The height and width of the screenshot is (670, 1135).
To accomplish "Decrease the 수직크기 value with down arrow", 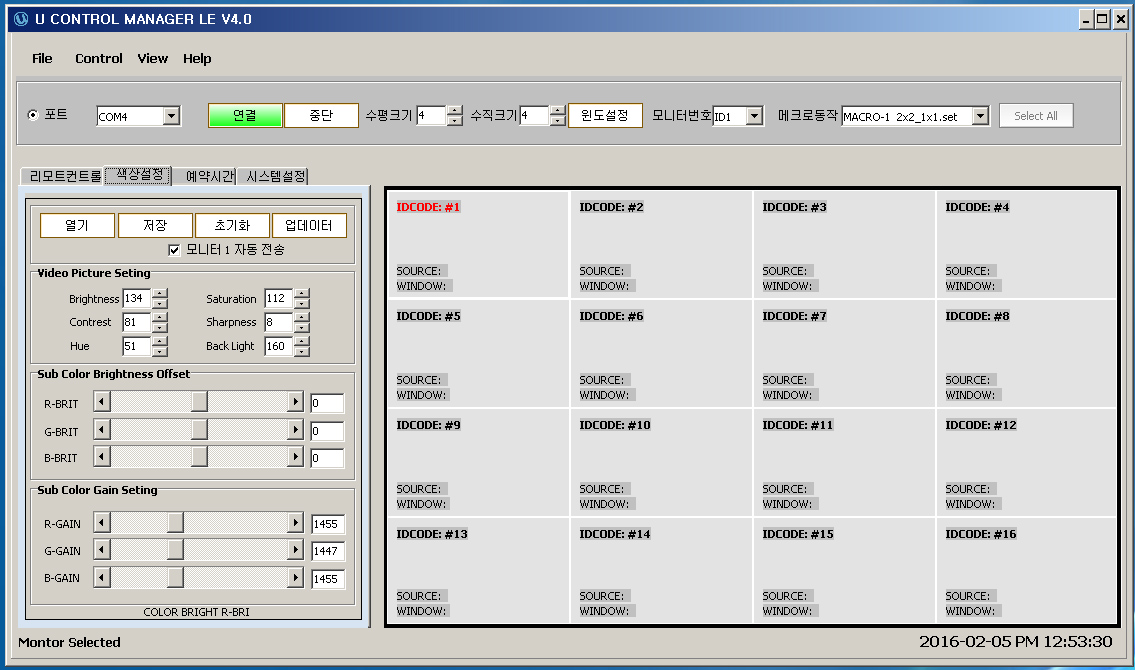I will 557,121.
